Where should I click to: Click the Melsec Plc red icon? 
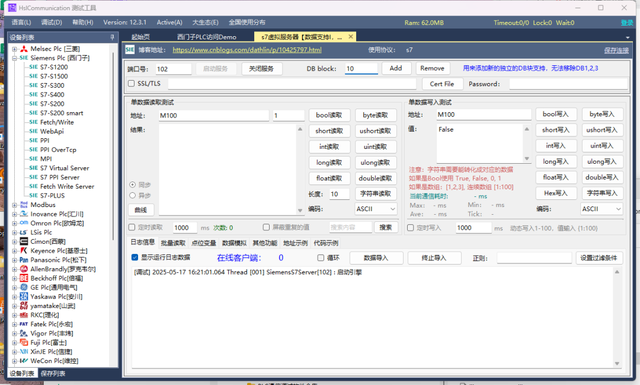click(24, 49)
